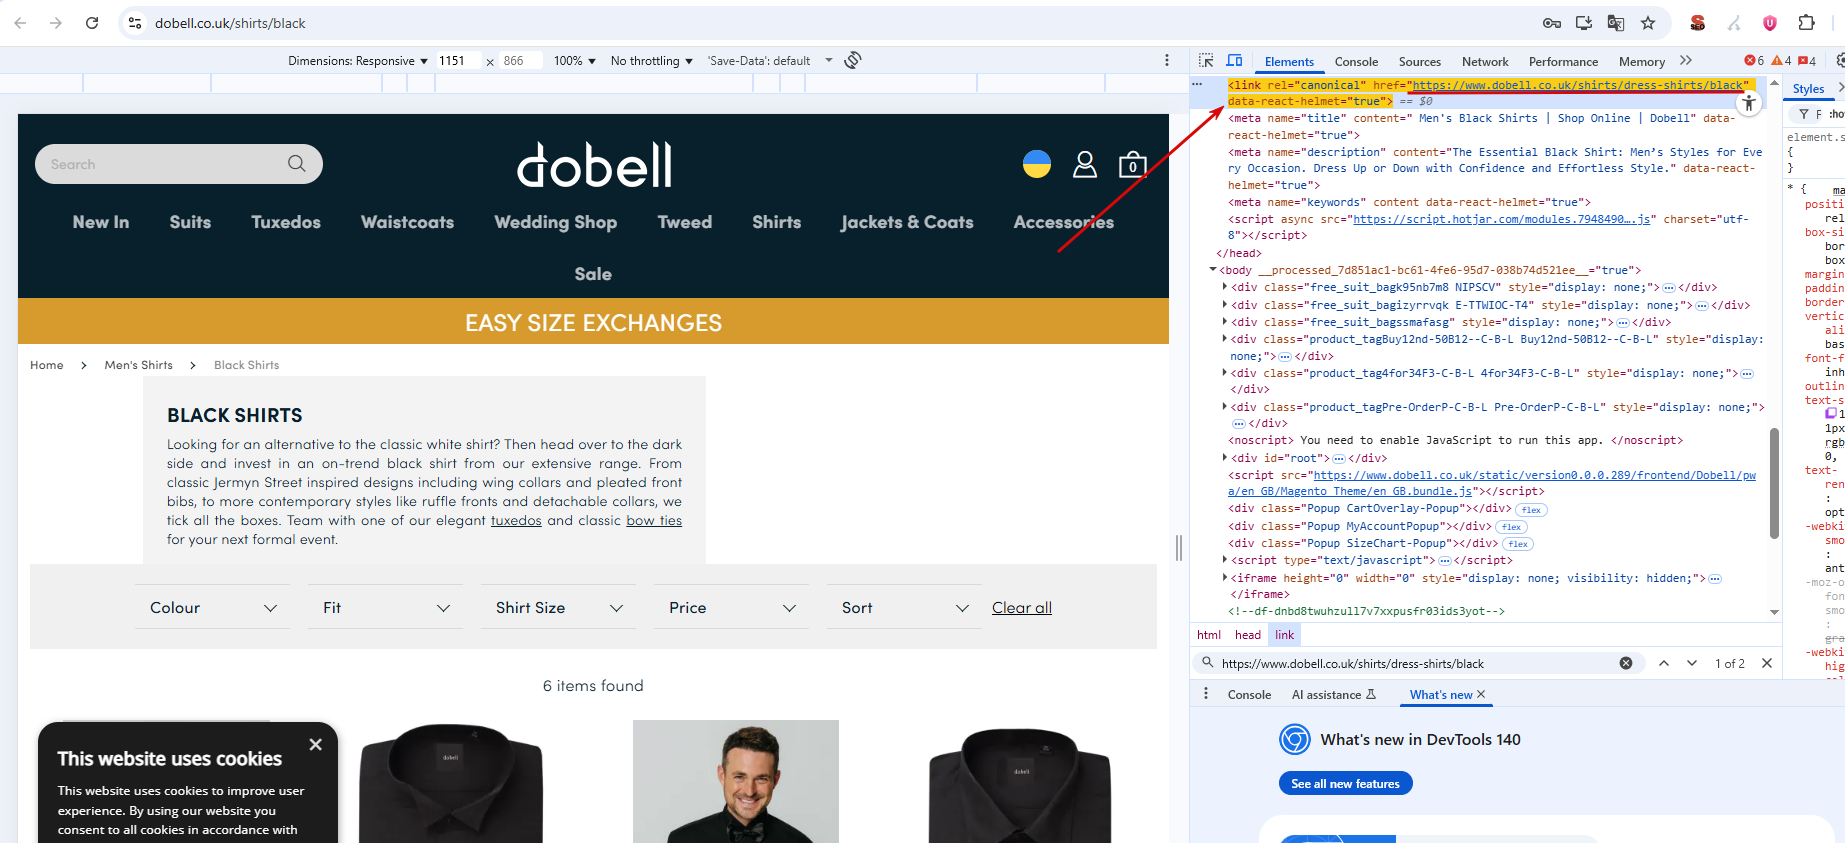Toggle the device toolbar in DevTools
The height and width of the screenshot is (843, 1845).
pyautogui.click(x=1235, y=61)
